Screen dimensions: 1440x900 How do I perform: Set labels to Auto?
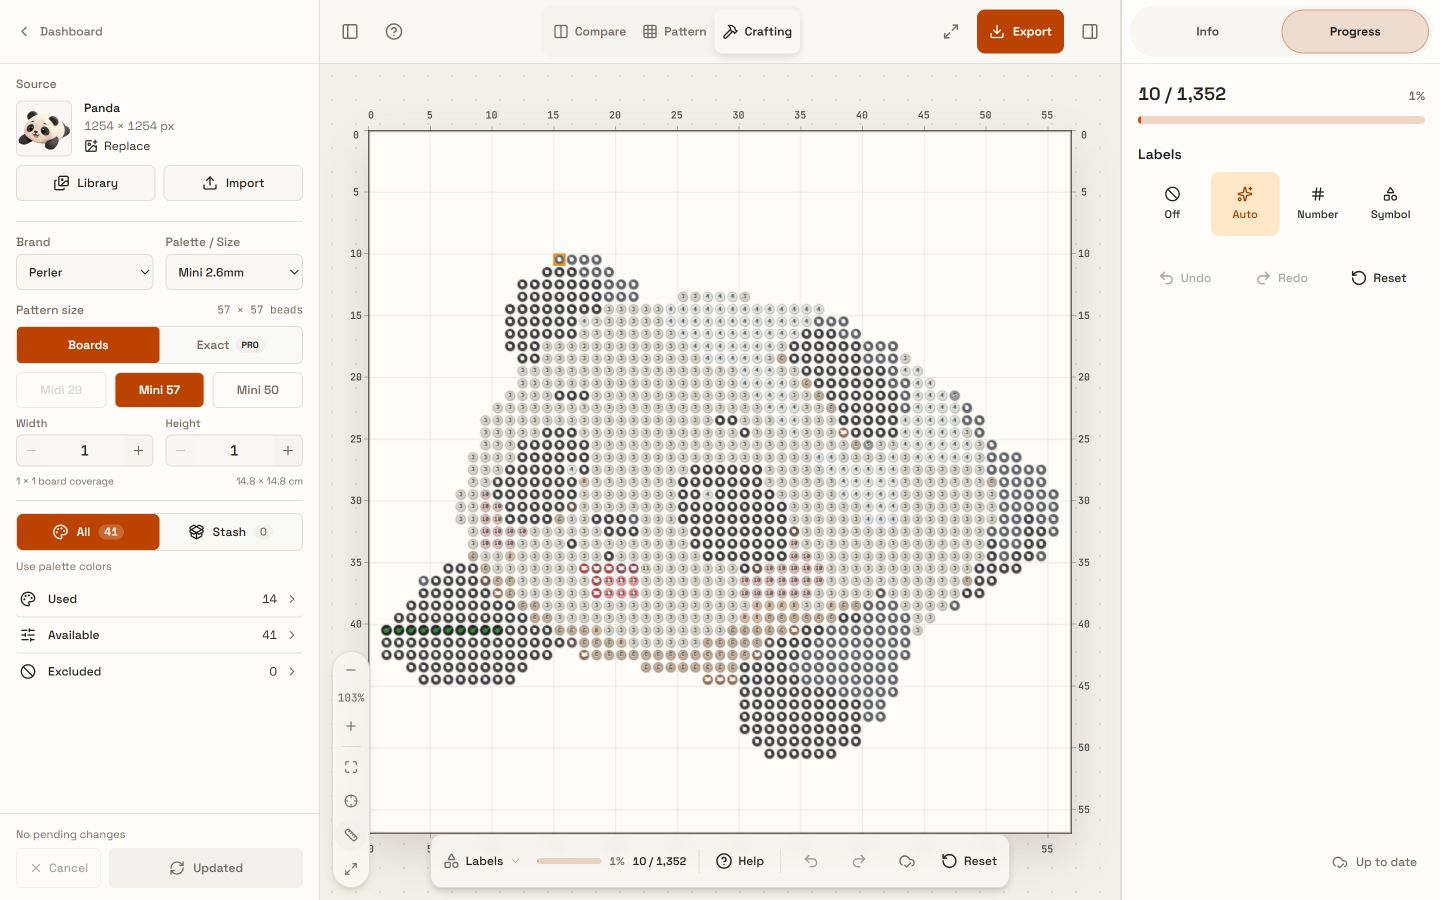tap(1245, 203)
